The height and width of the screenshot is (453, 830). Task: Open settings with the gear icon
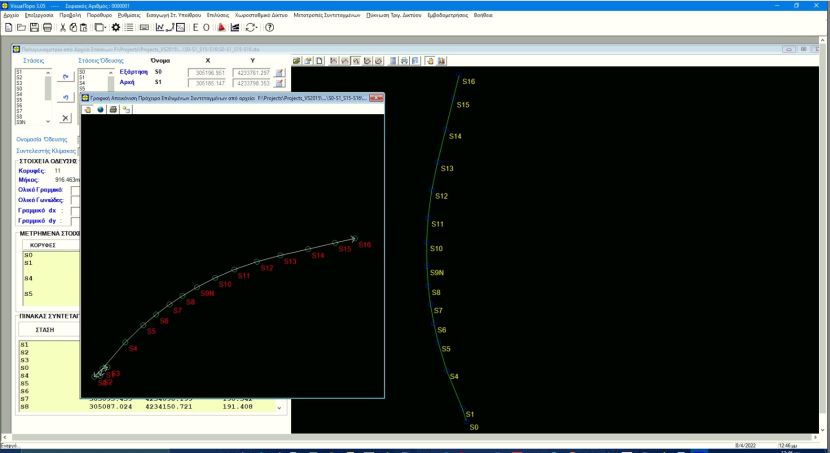click(x=116, y=27)
